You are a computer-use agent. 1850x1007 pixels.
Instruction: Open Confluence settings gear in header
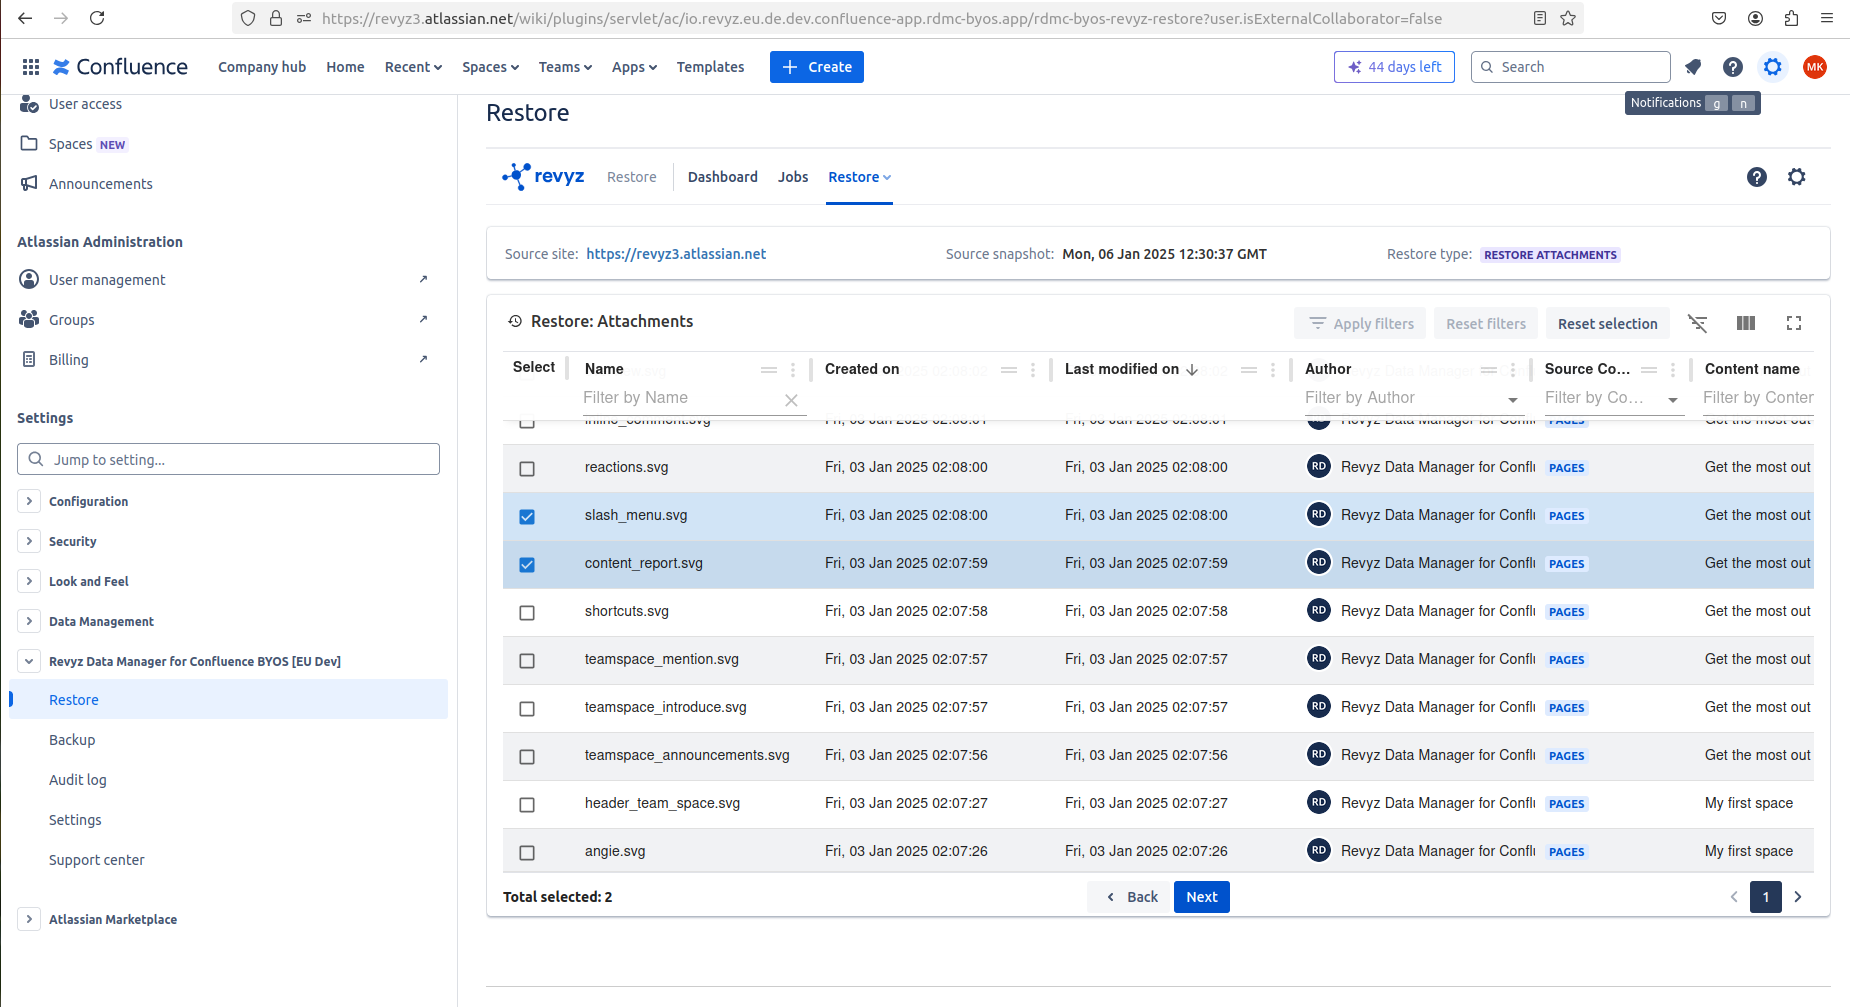[x=1773, y=67]
